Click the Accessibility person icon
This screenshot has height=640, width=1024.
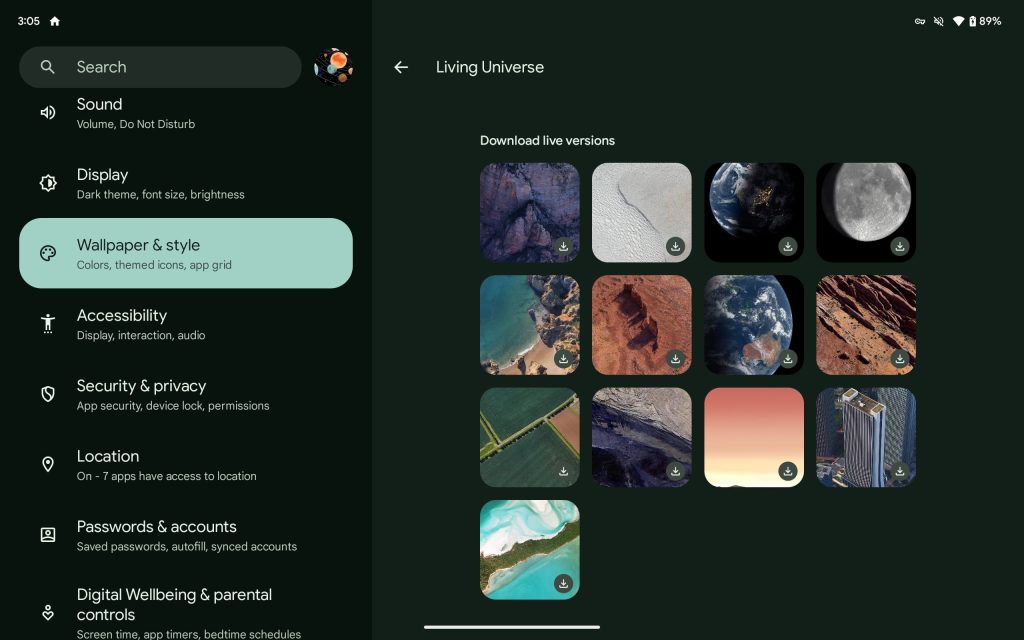coord(48,323)
